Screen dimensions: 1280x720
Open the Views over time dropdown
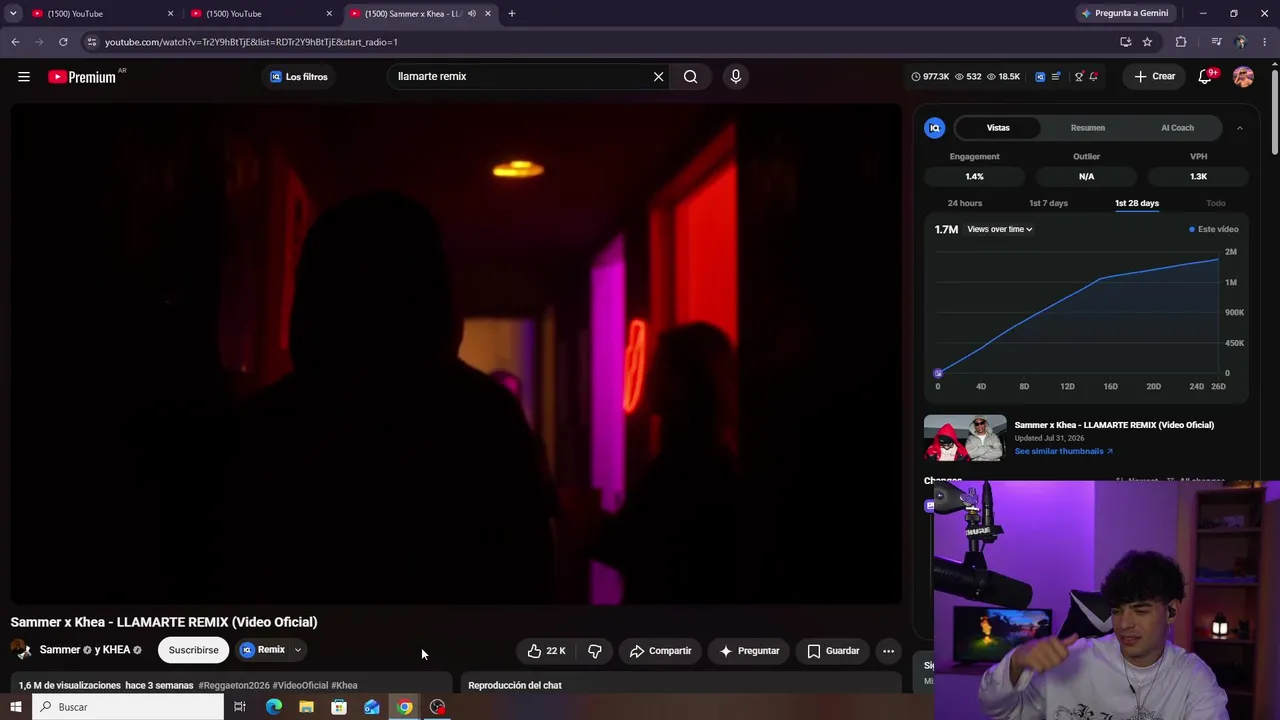coord(1000,229)
